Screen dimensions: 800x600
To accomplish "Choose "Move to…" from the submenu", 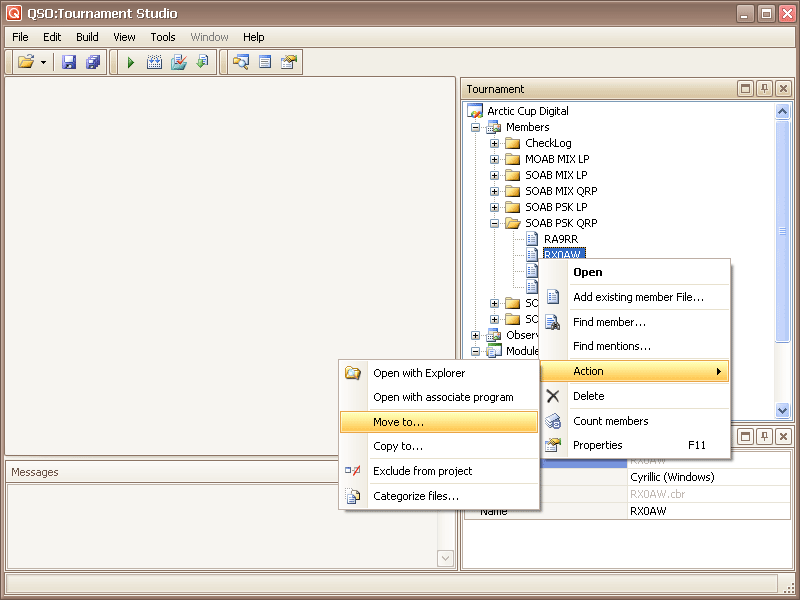I will [x=398, y=422].
